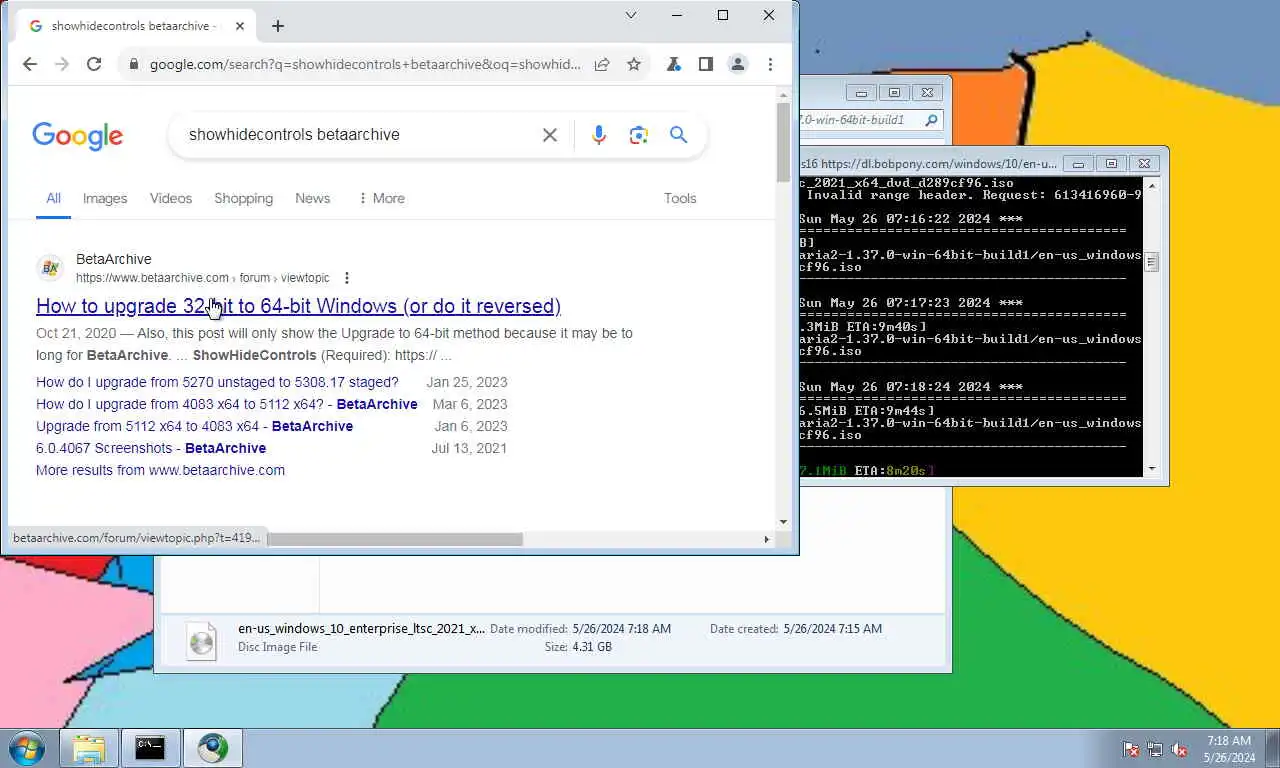
Task: Open the muted volume tray icon
Action: tap(1179, 749)
